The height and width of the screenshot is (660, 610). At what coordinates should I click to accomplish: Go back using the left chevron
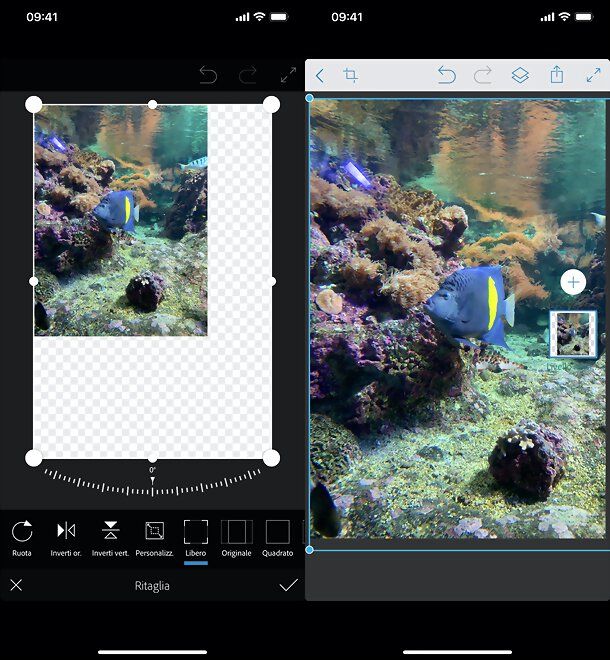[320, 76]
